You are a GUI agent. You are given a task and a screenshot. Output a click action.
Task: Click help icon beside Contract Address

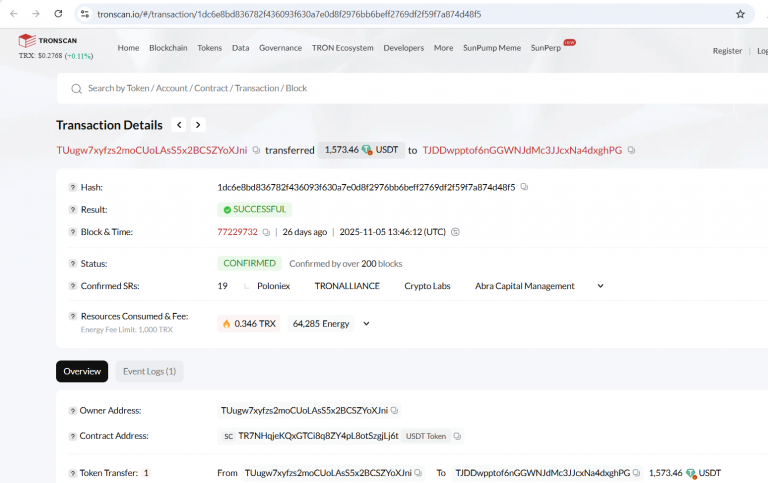click(x=72, y=436)
